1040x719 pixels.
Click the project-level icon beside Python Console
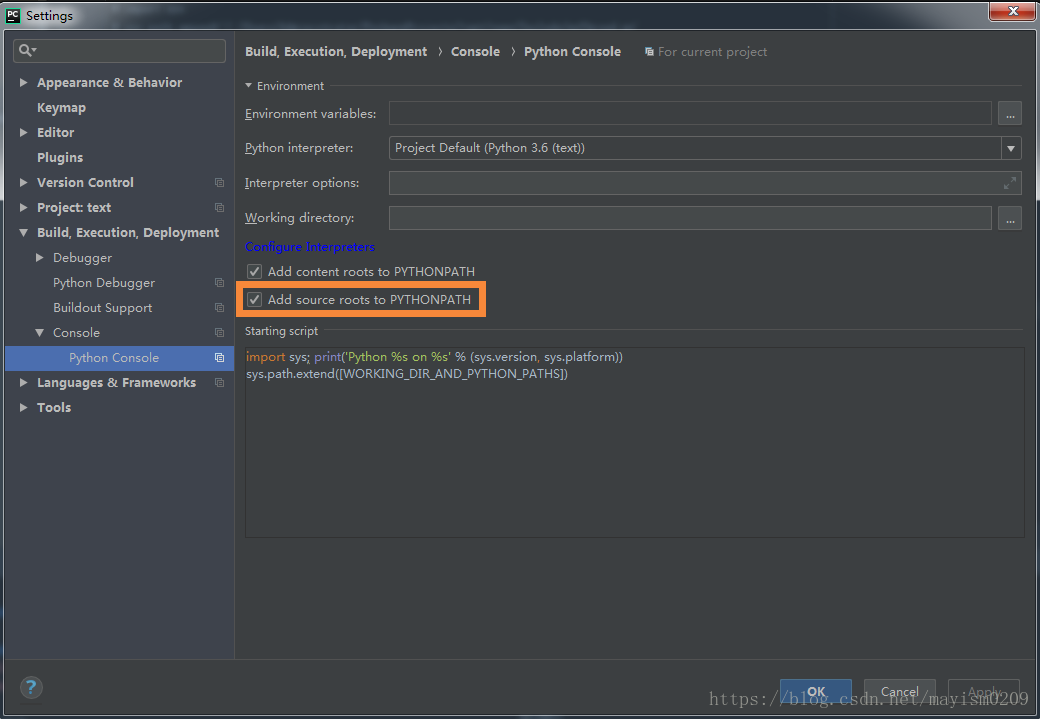click(x=220, y=358)
